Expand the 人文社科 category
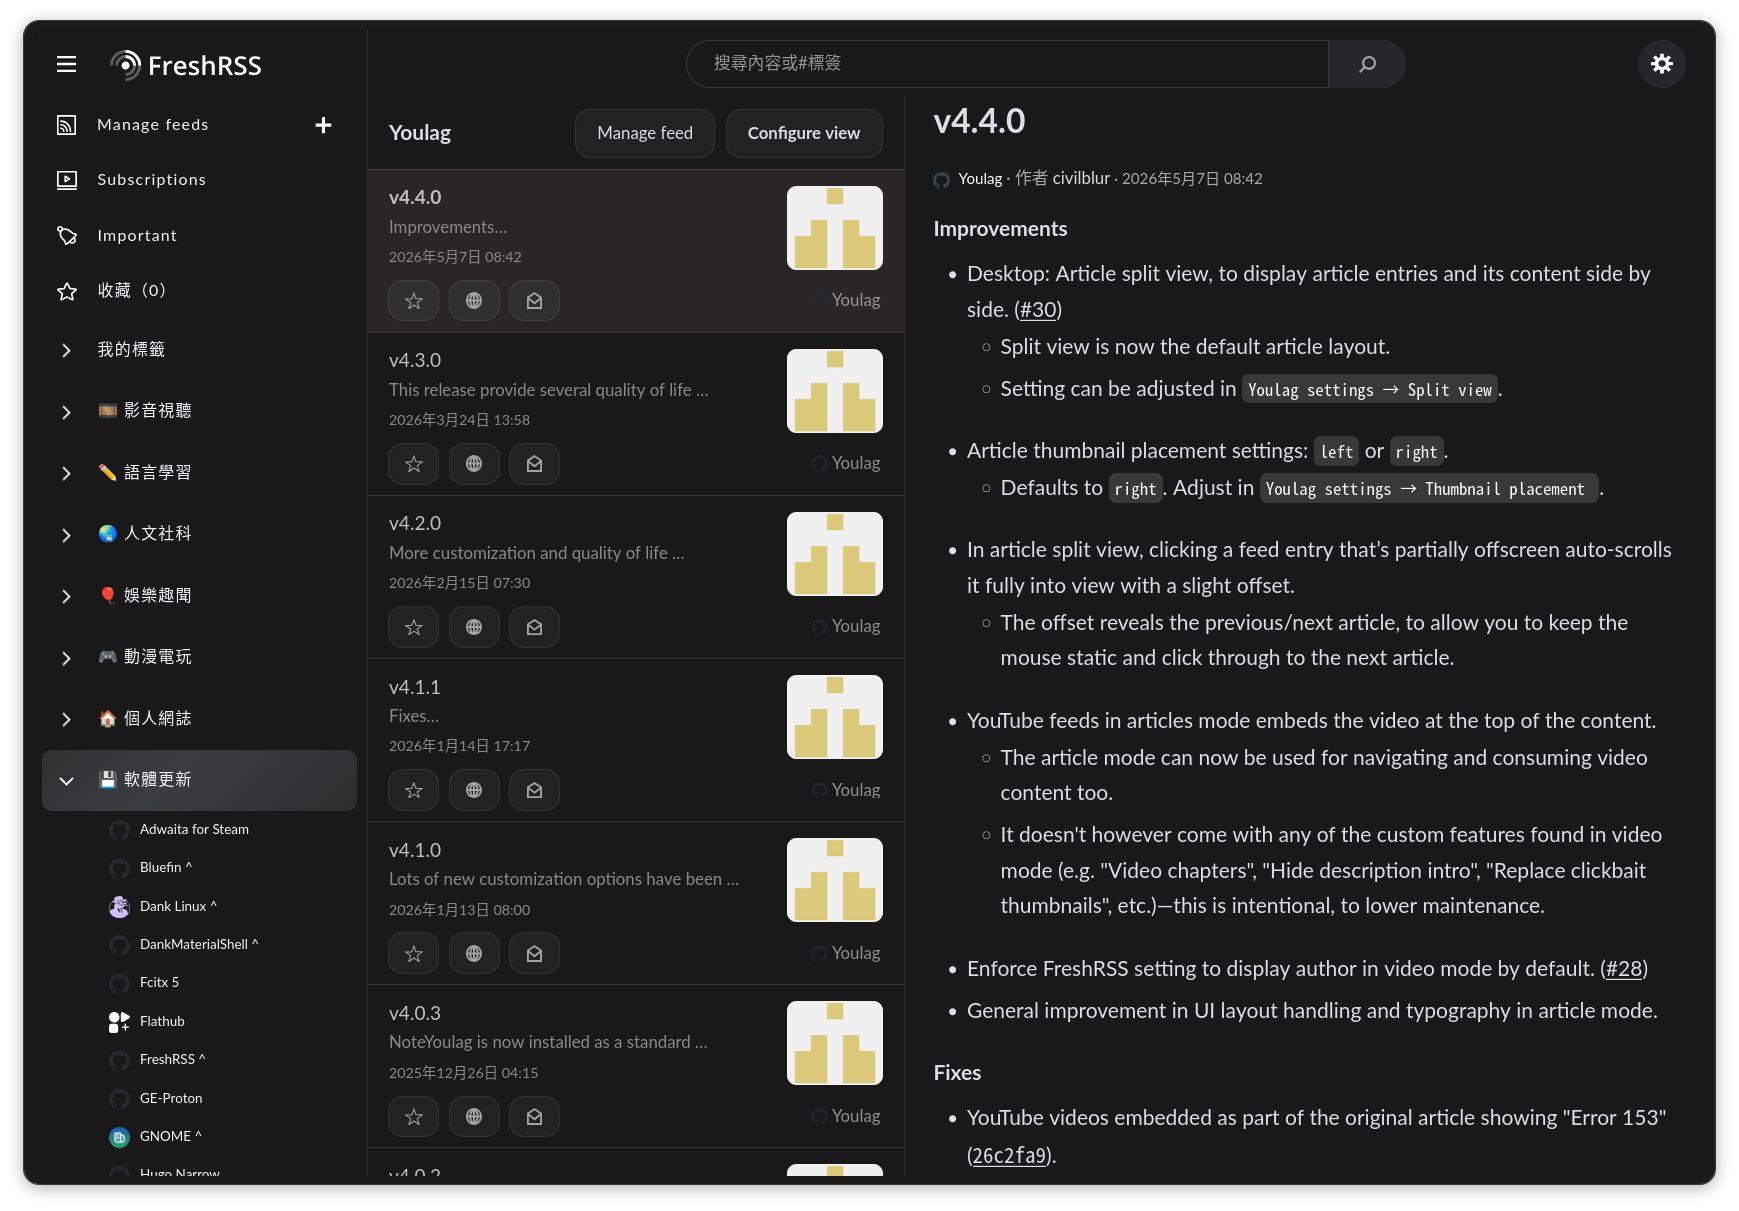The image size is (1739, 1211). [67, 535]
